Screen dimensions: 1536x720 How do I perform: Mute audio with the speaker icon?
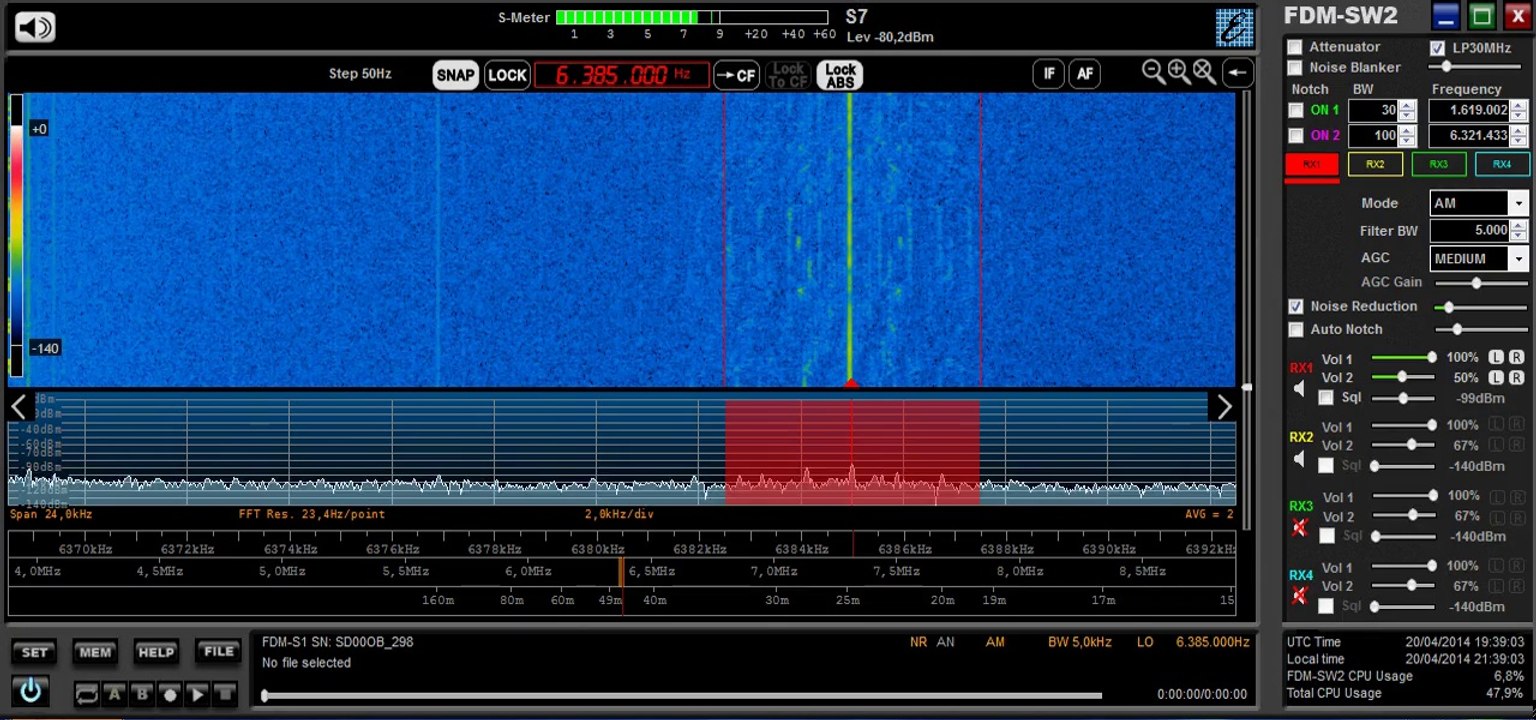[35, 26]
